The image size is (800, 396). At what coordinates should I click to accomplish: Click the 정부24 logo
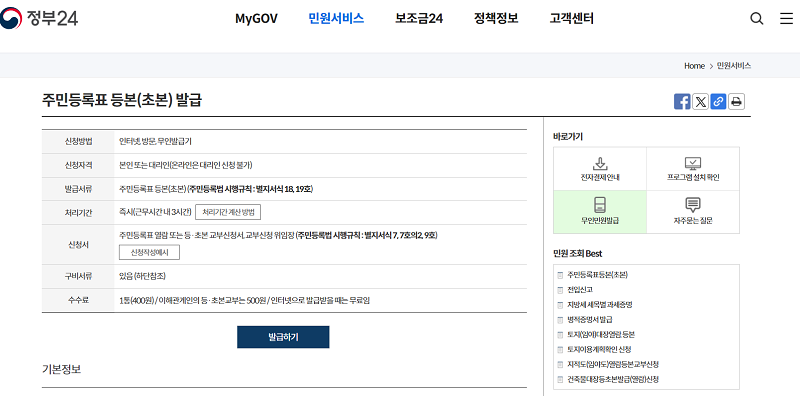pos(39,18)
